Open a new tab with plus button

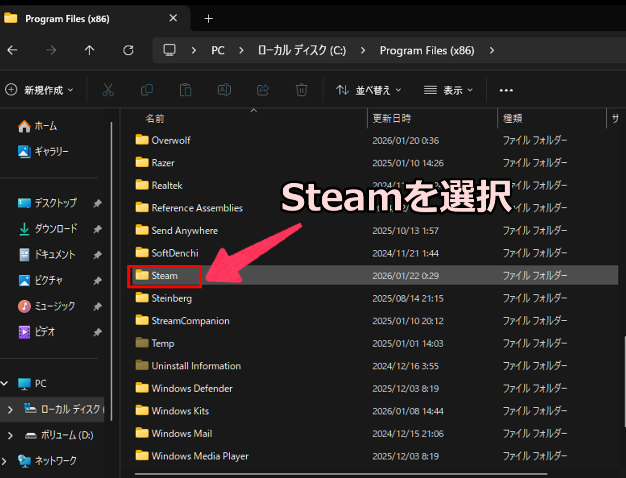pos(209,18)
